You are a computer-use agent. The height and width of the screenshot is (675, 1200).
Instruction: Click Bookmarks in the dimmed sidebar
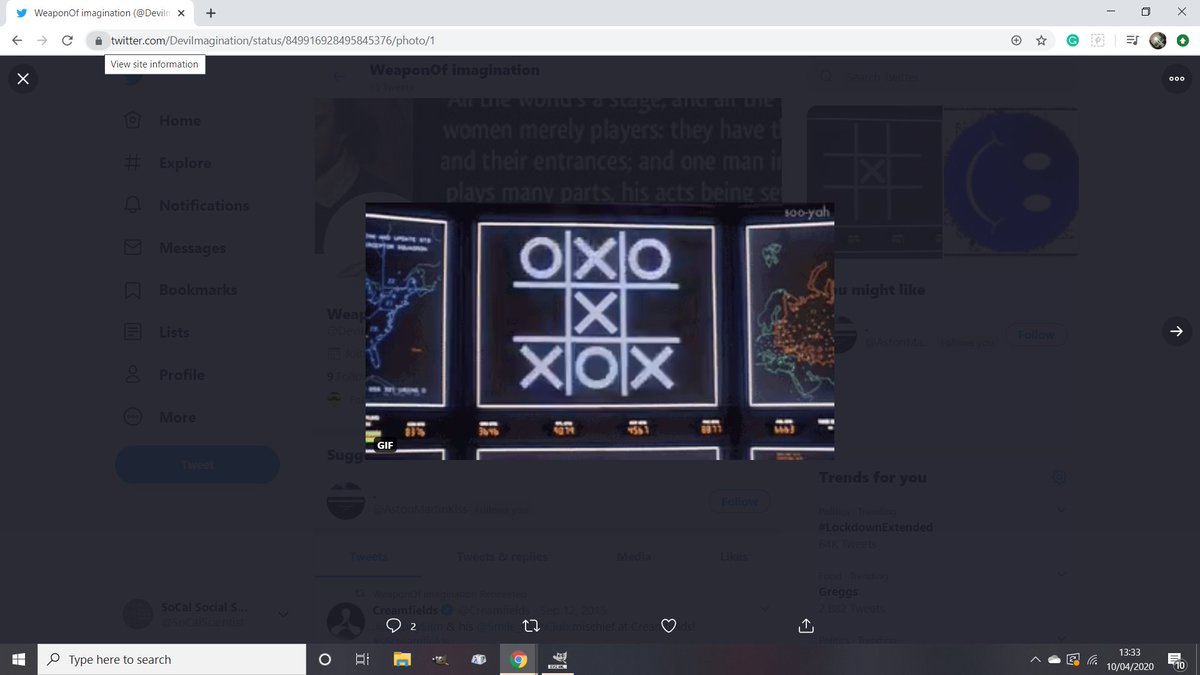tap(180, 290)
